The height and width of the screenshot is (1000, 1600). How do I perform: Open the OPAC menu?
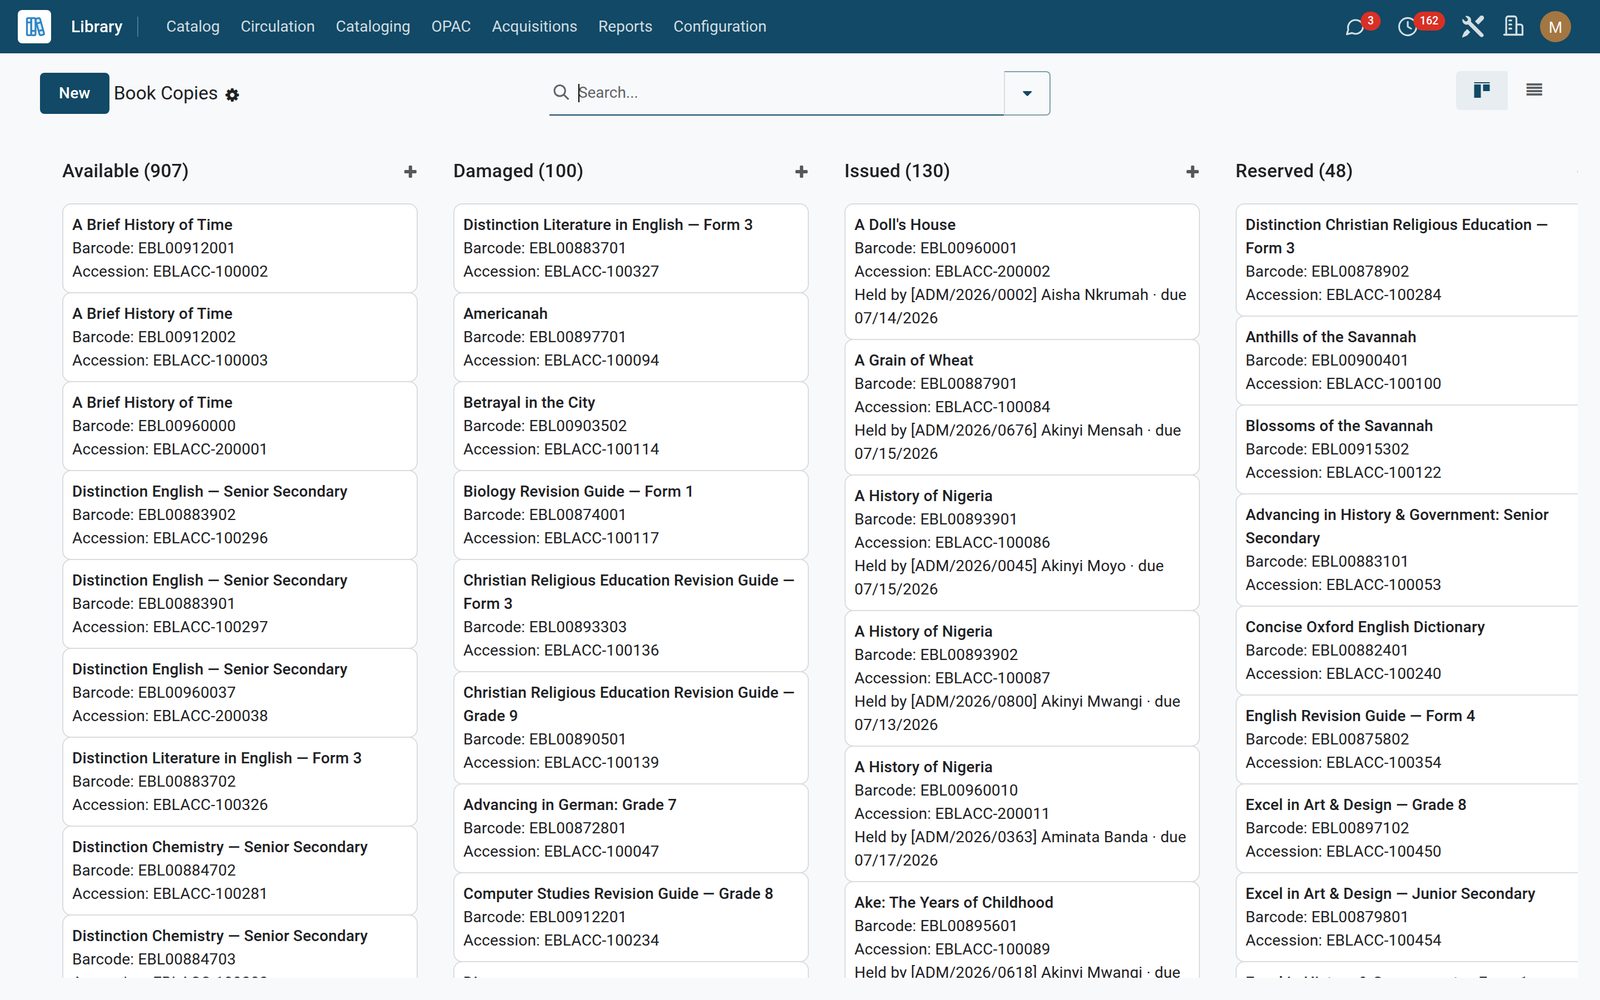tap(451, 27)
